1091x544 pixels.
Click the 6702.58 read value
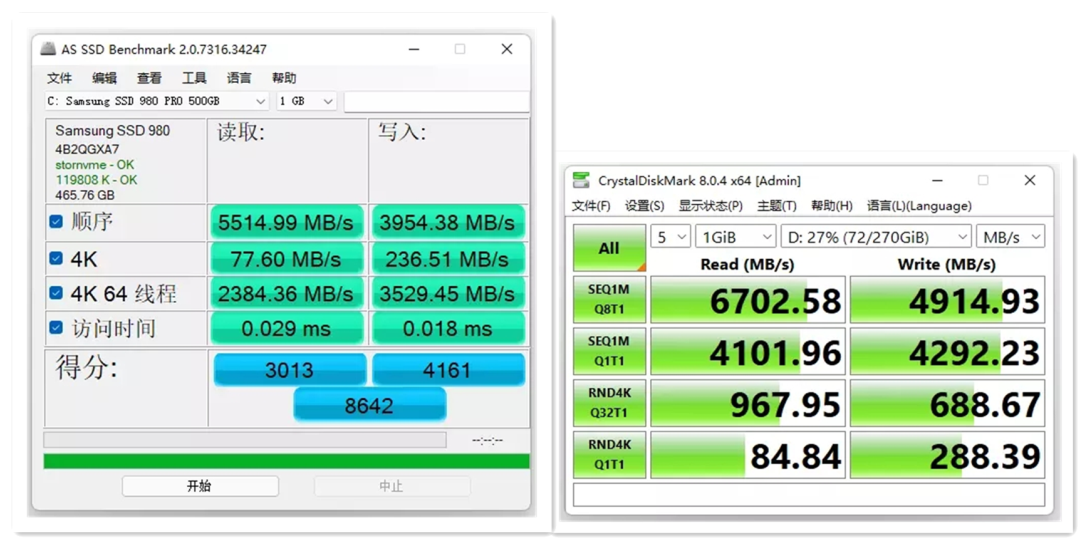click(x=748, y=300)
